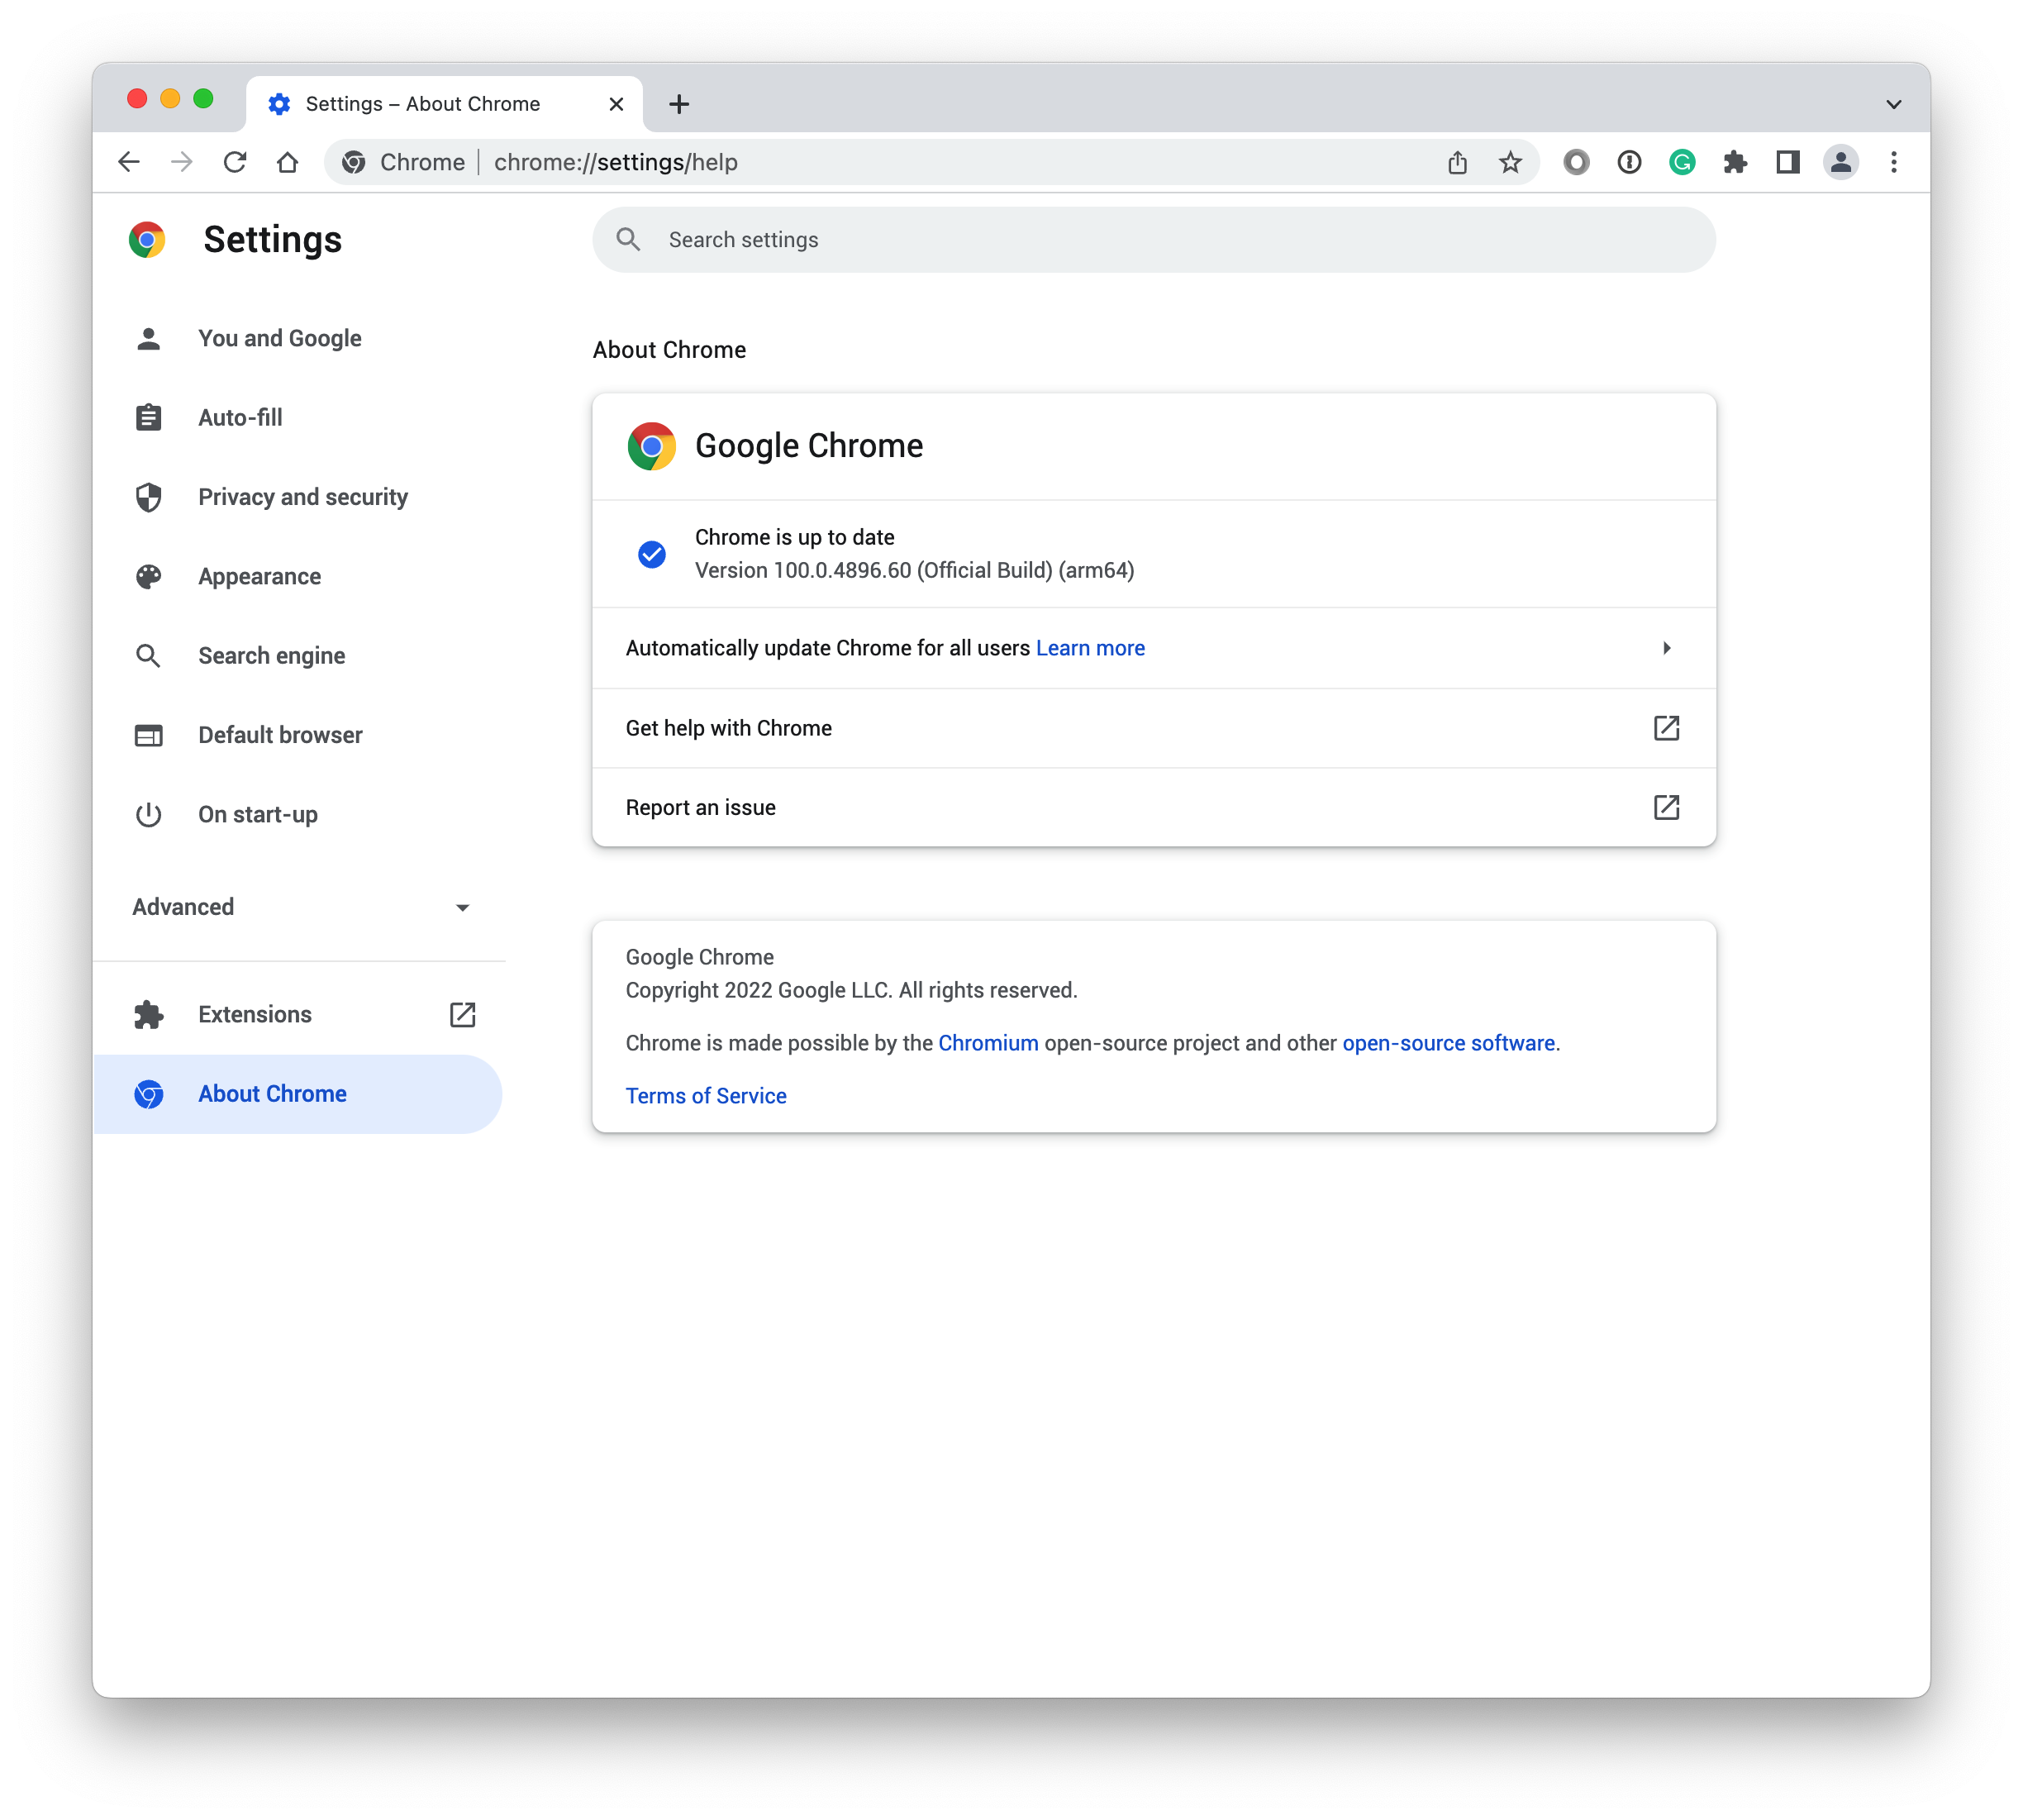Select You and Google settings section
2023x1820 pixels.
coord(279,337)
